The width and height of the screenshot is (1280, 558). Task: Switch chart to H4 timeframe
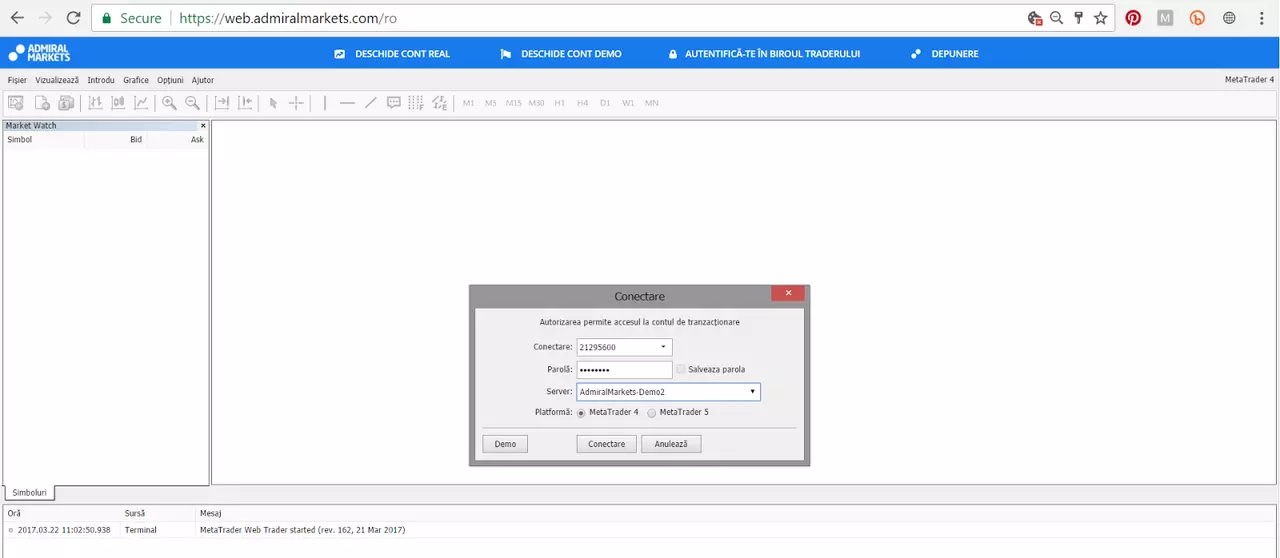[x=582, y=103]
